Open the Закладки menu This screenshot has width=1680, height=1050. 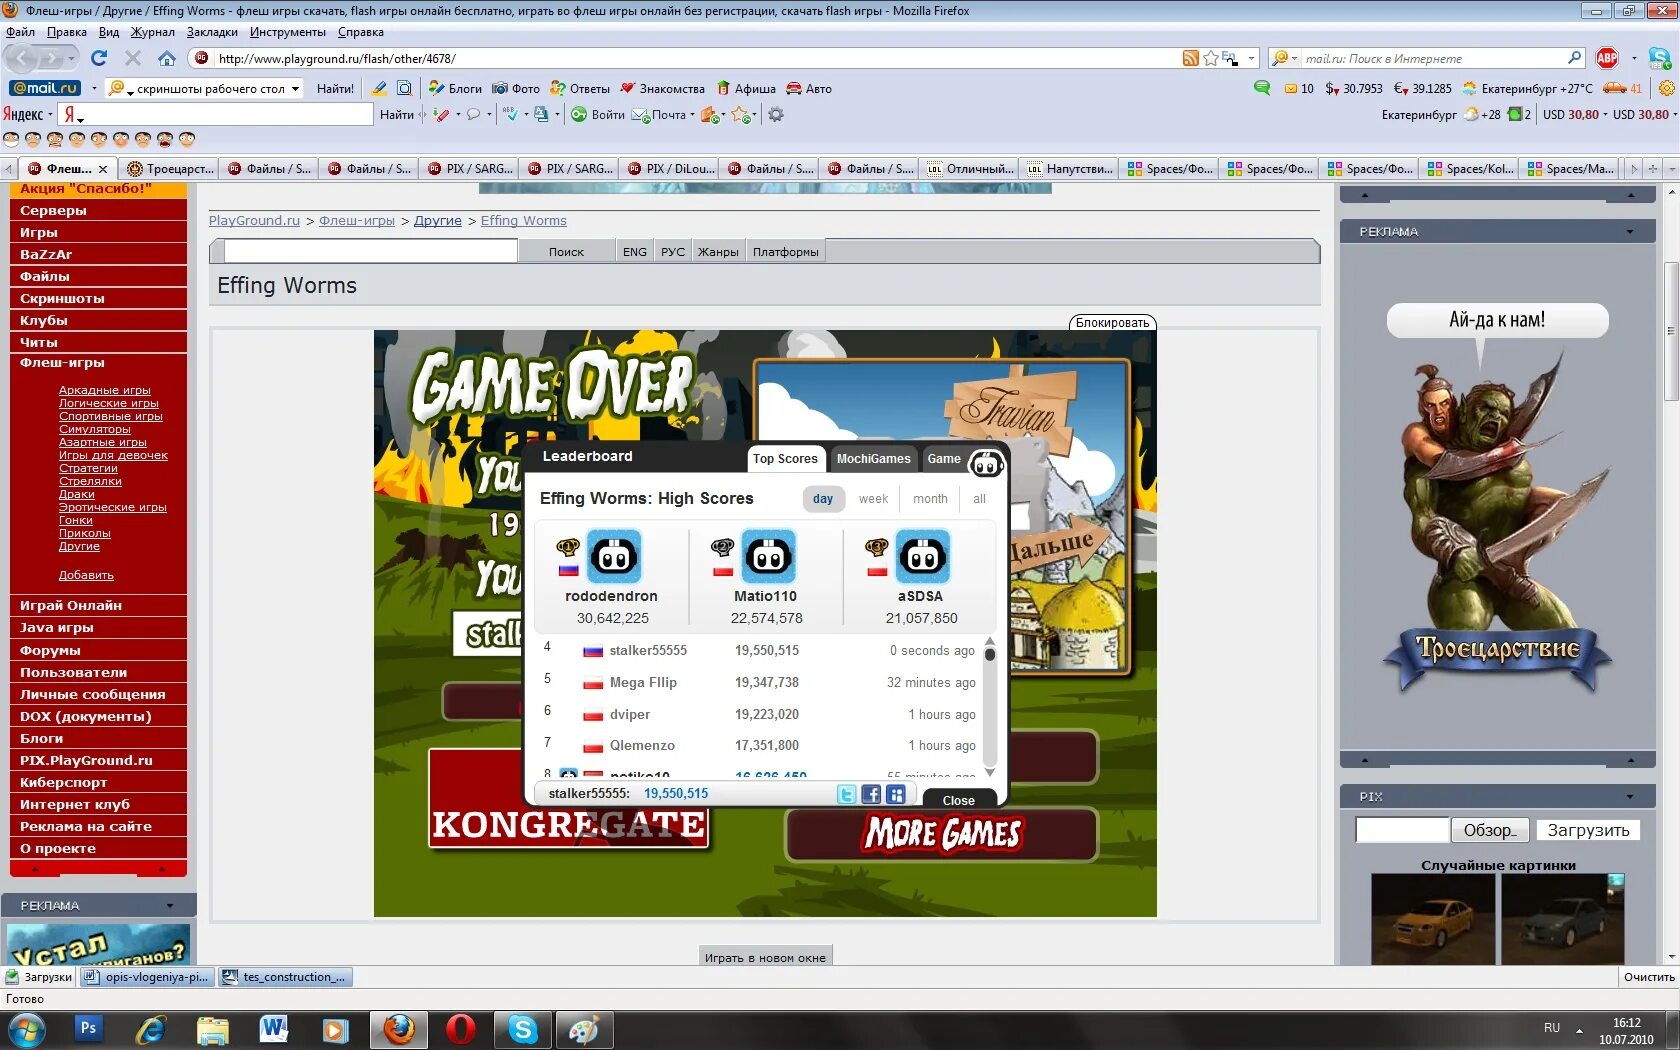click(212, 32)
